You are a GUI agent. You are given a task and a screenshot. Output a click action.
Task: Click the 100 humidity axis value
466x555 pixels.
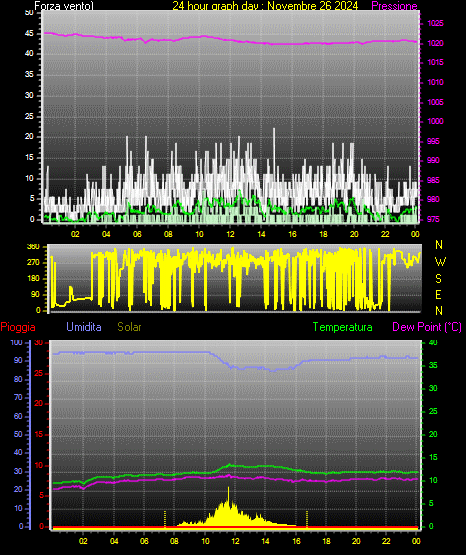17,343
